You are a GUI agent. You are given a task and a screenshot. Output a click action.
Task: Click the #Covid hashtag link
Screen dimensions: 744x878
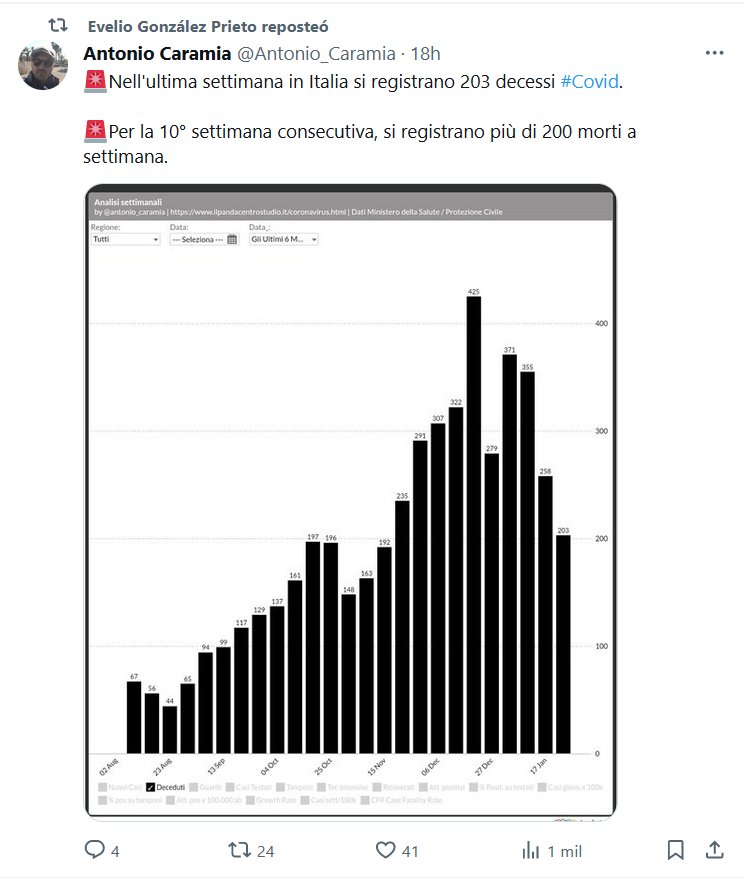(589, 82)
